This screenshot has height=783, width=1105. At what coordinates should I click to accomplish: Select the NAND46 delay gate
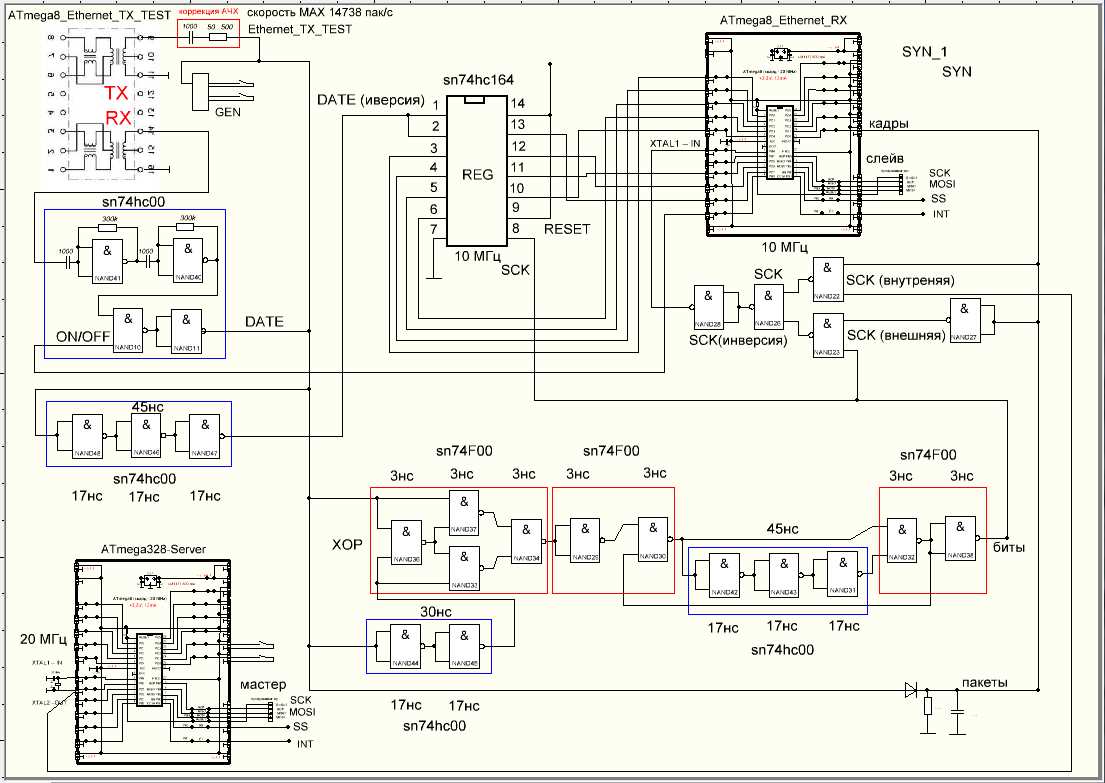point(146,437)
